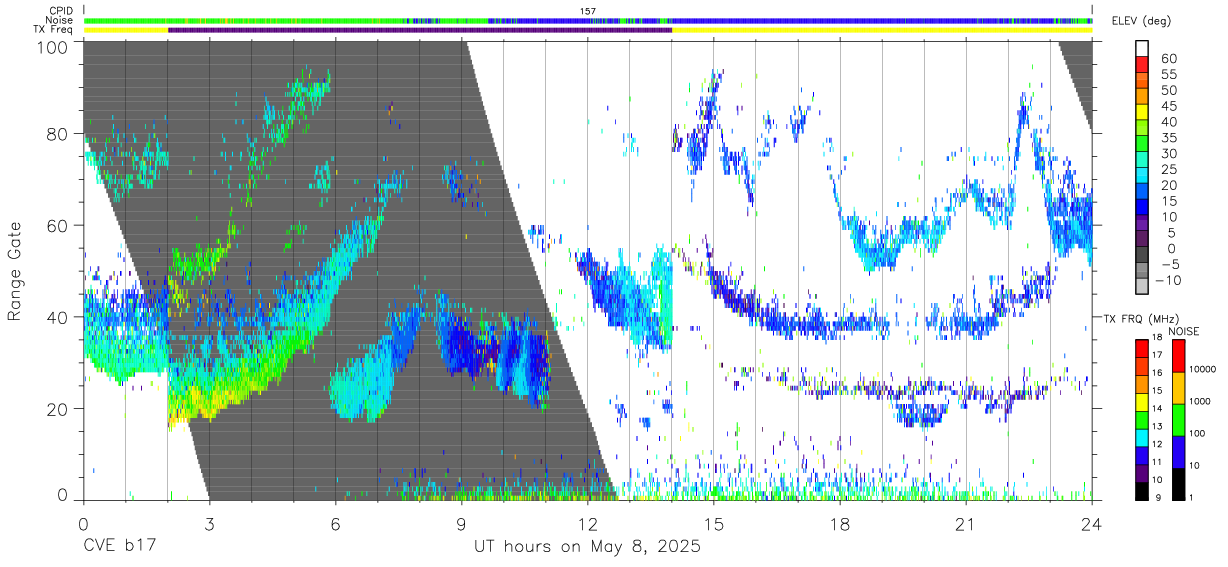Click the Range Gate tick 40
This screenshot has width=1228, height=567.
pyautogui.click(x=58, y=317)
